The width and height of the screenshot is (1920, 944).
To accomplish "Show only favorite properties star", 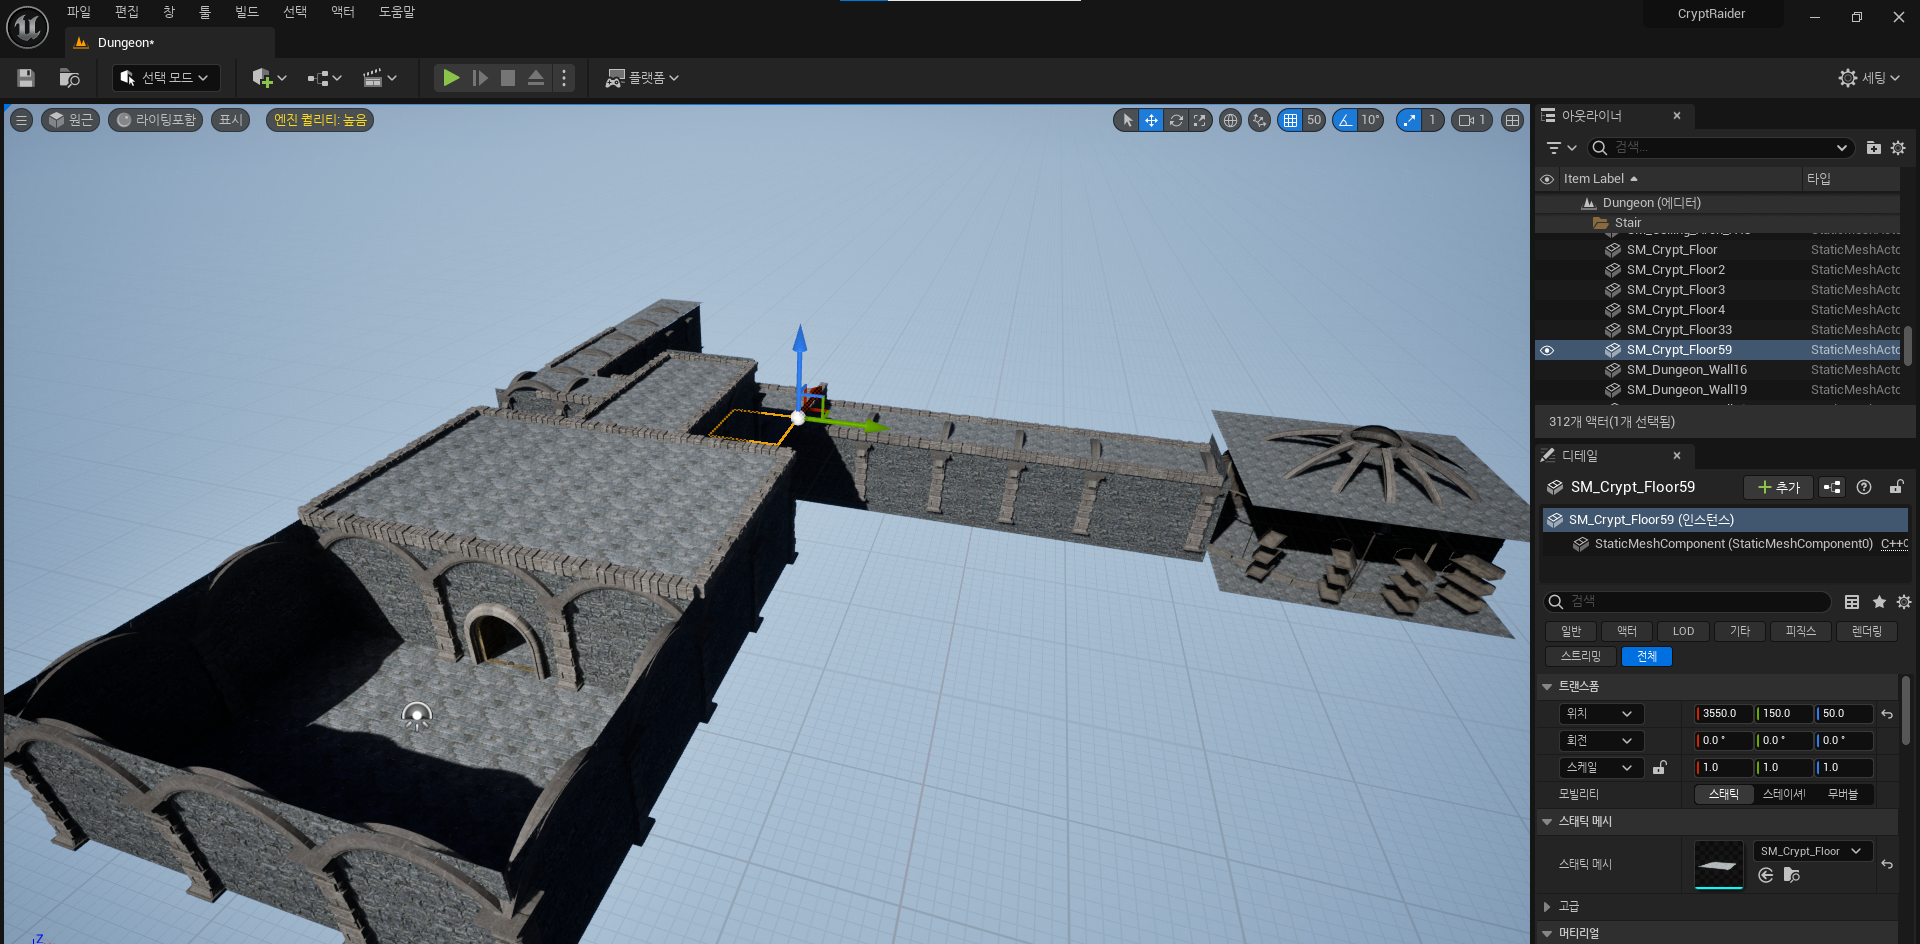I will (1879, 602).
